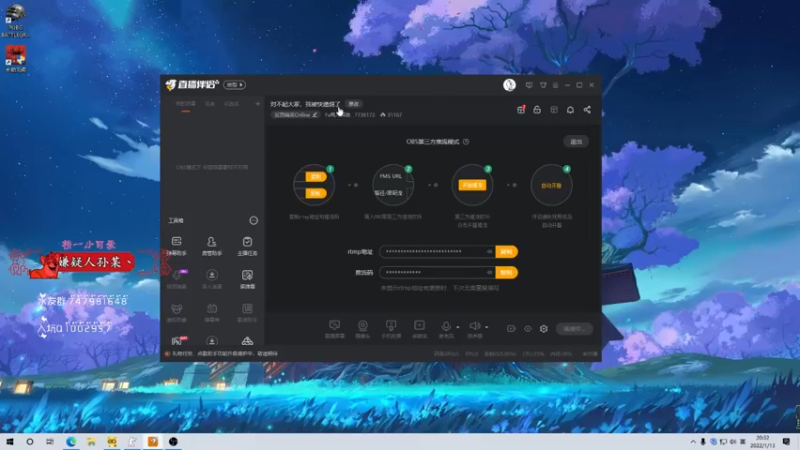
Task: Reveal the stream key with eye icon
Action: (489, 272)
